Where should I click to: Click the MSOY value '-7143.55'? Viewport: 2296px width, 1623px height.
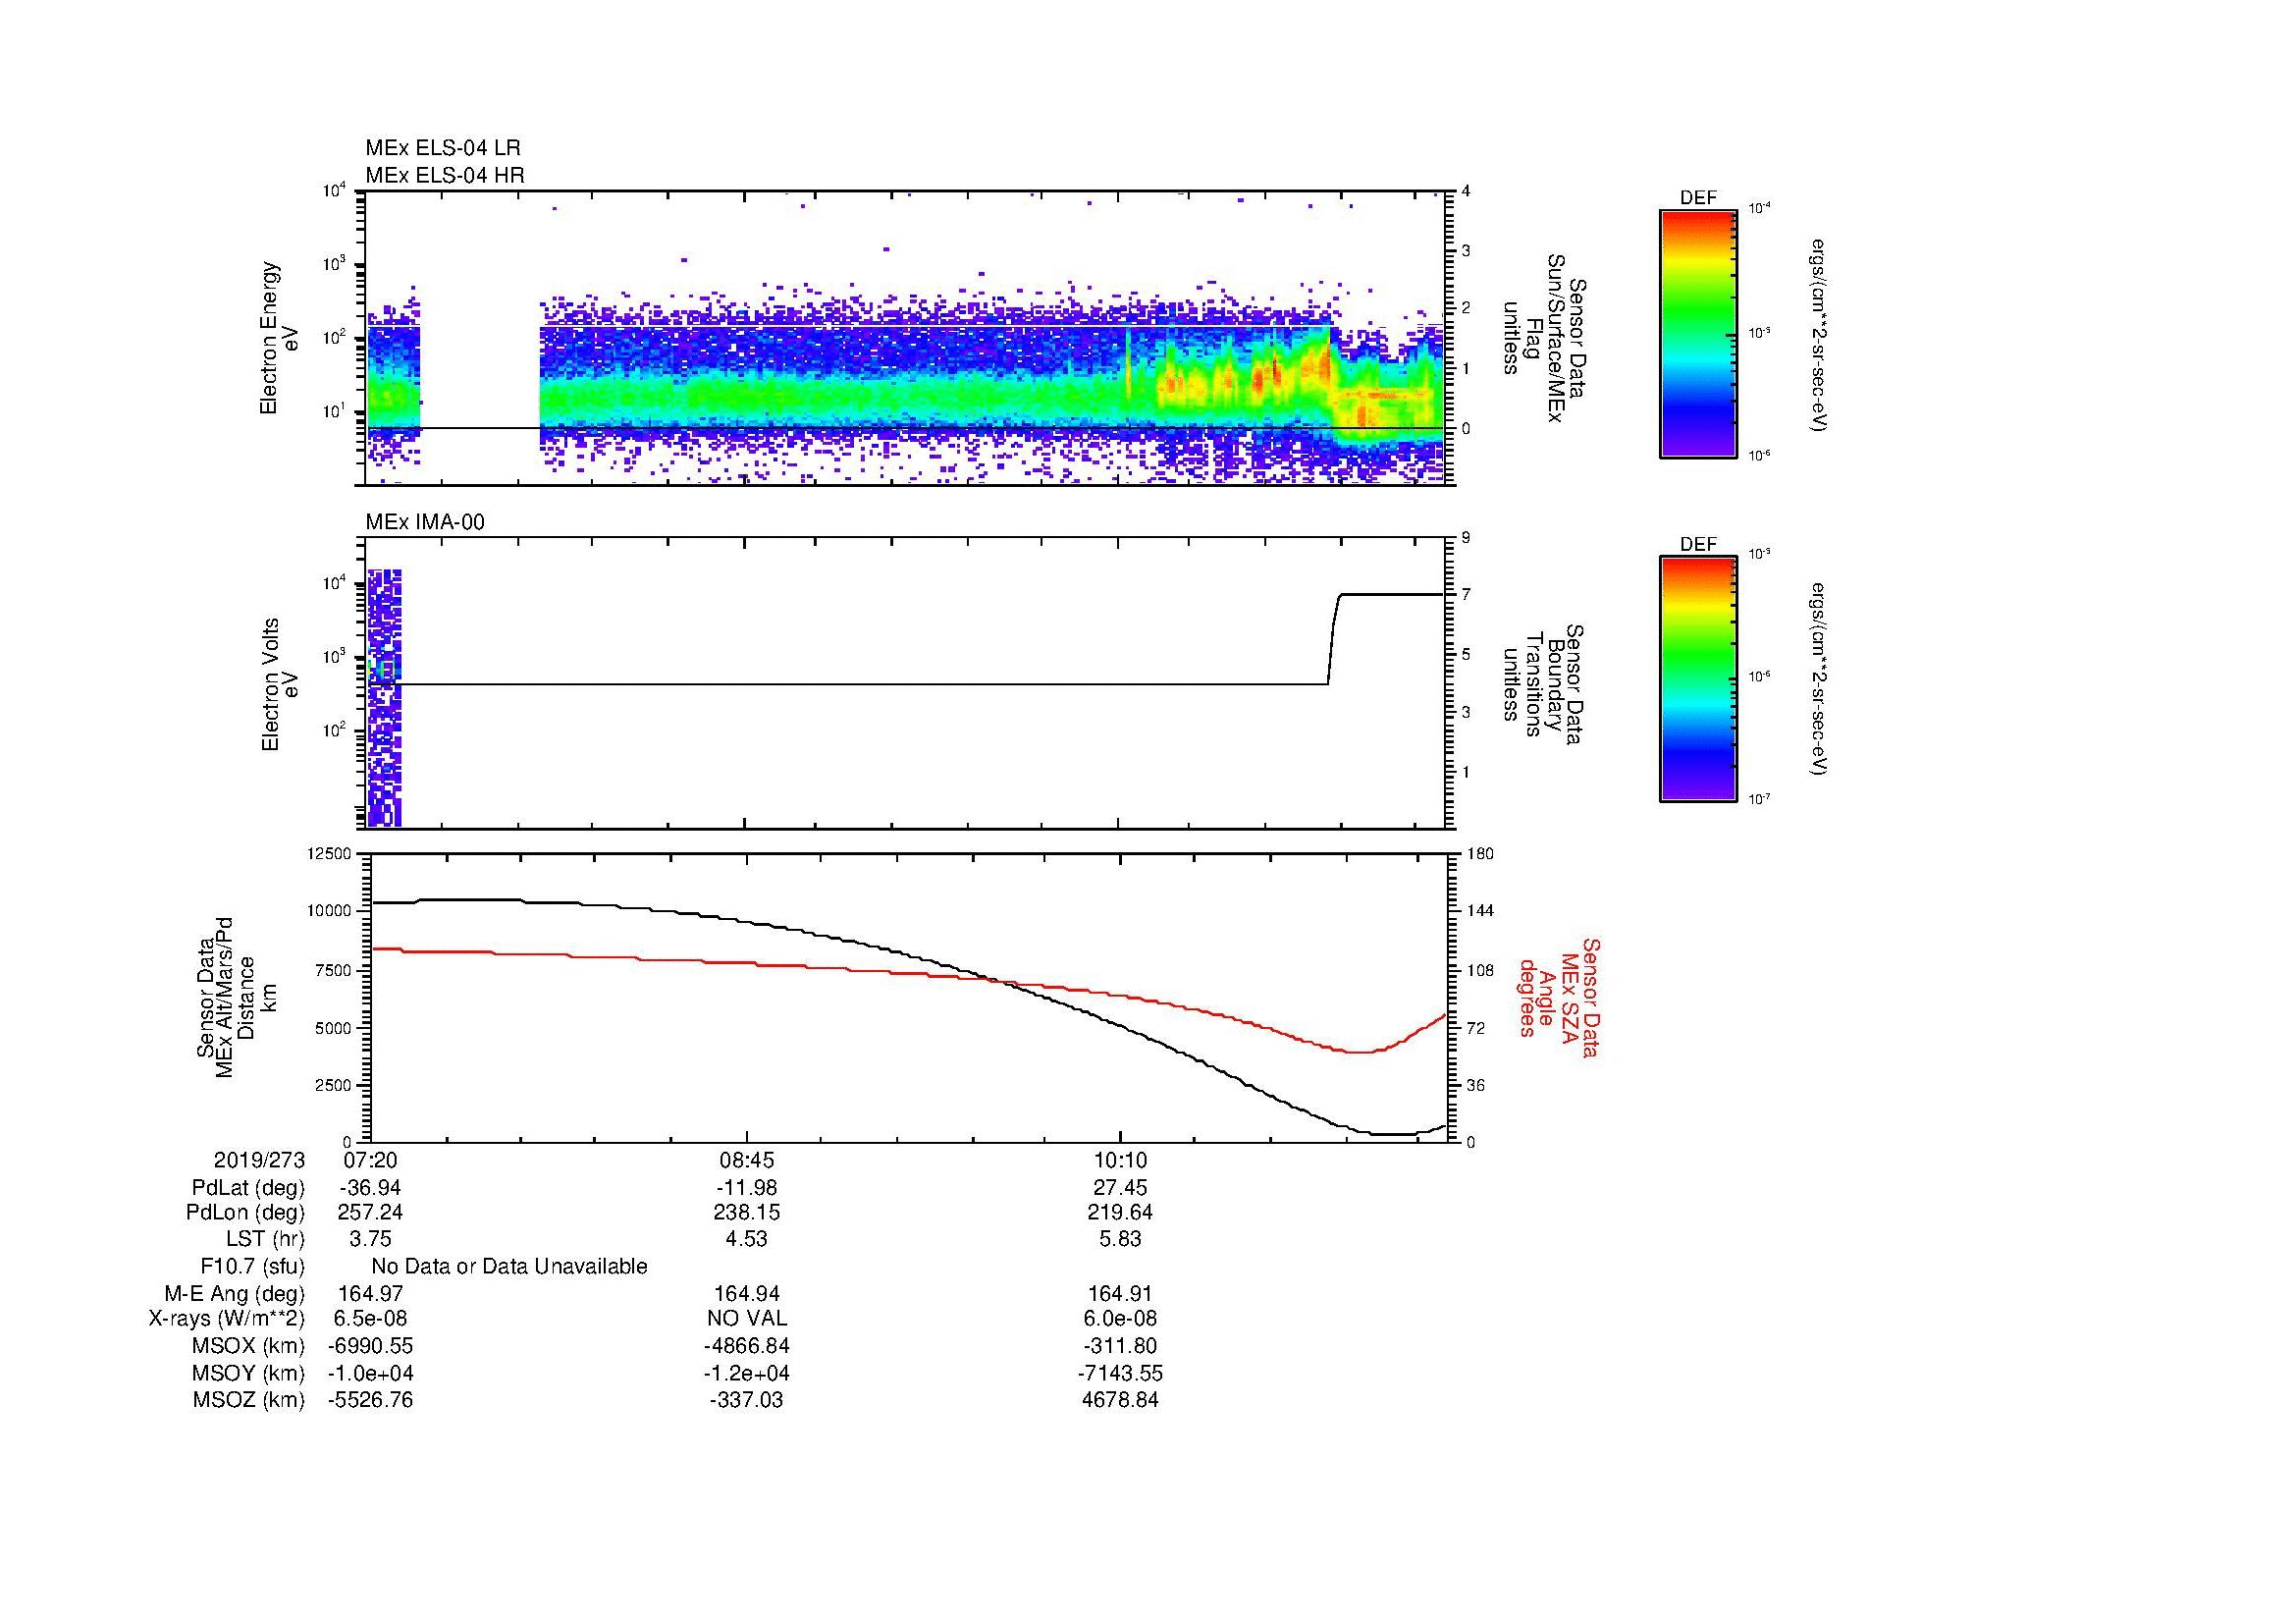(x=1120, y=1374)
